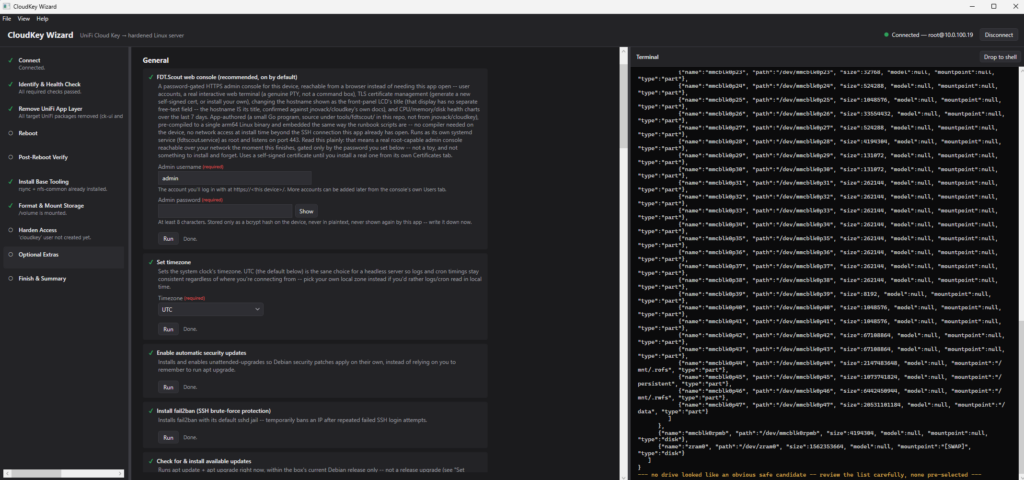The width and height of the screenshot is (1024, 480).
Task: Click the sidebar horizontal scrollbar
Action: coord(64,473)
